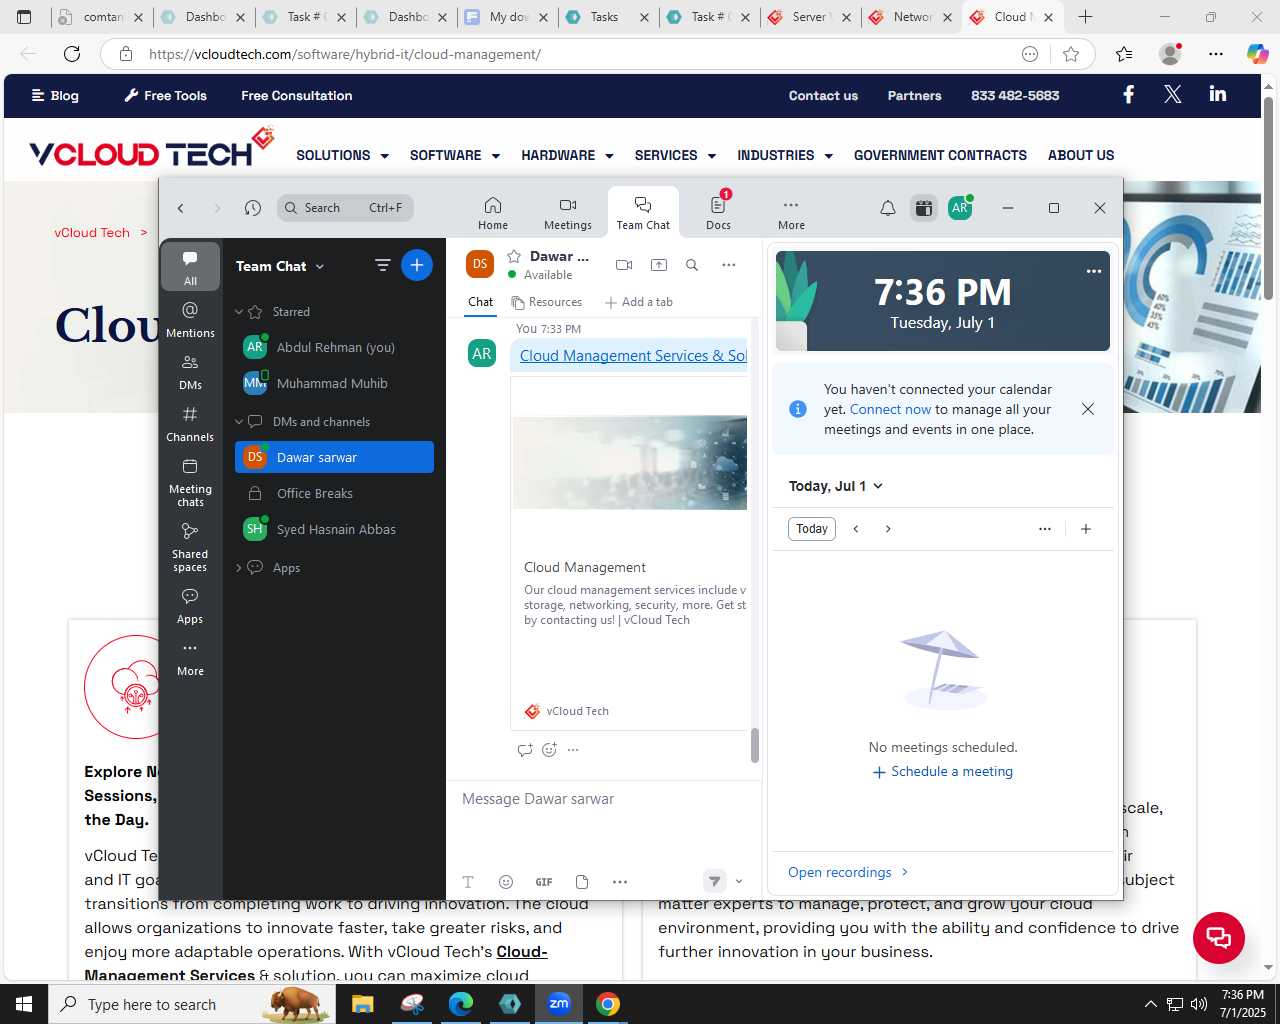Open Apps in the left sidebar

(190, 605)
